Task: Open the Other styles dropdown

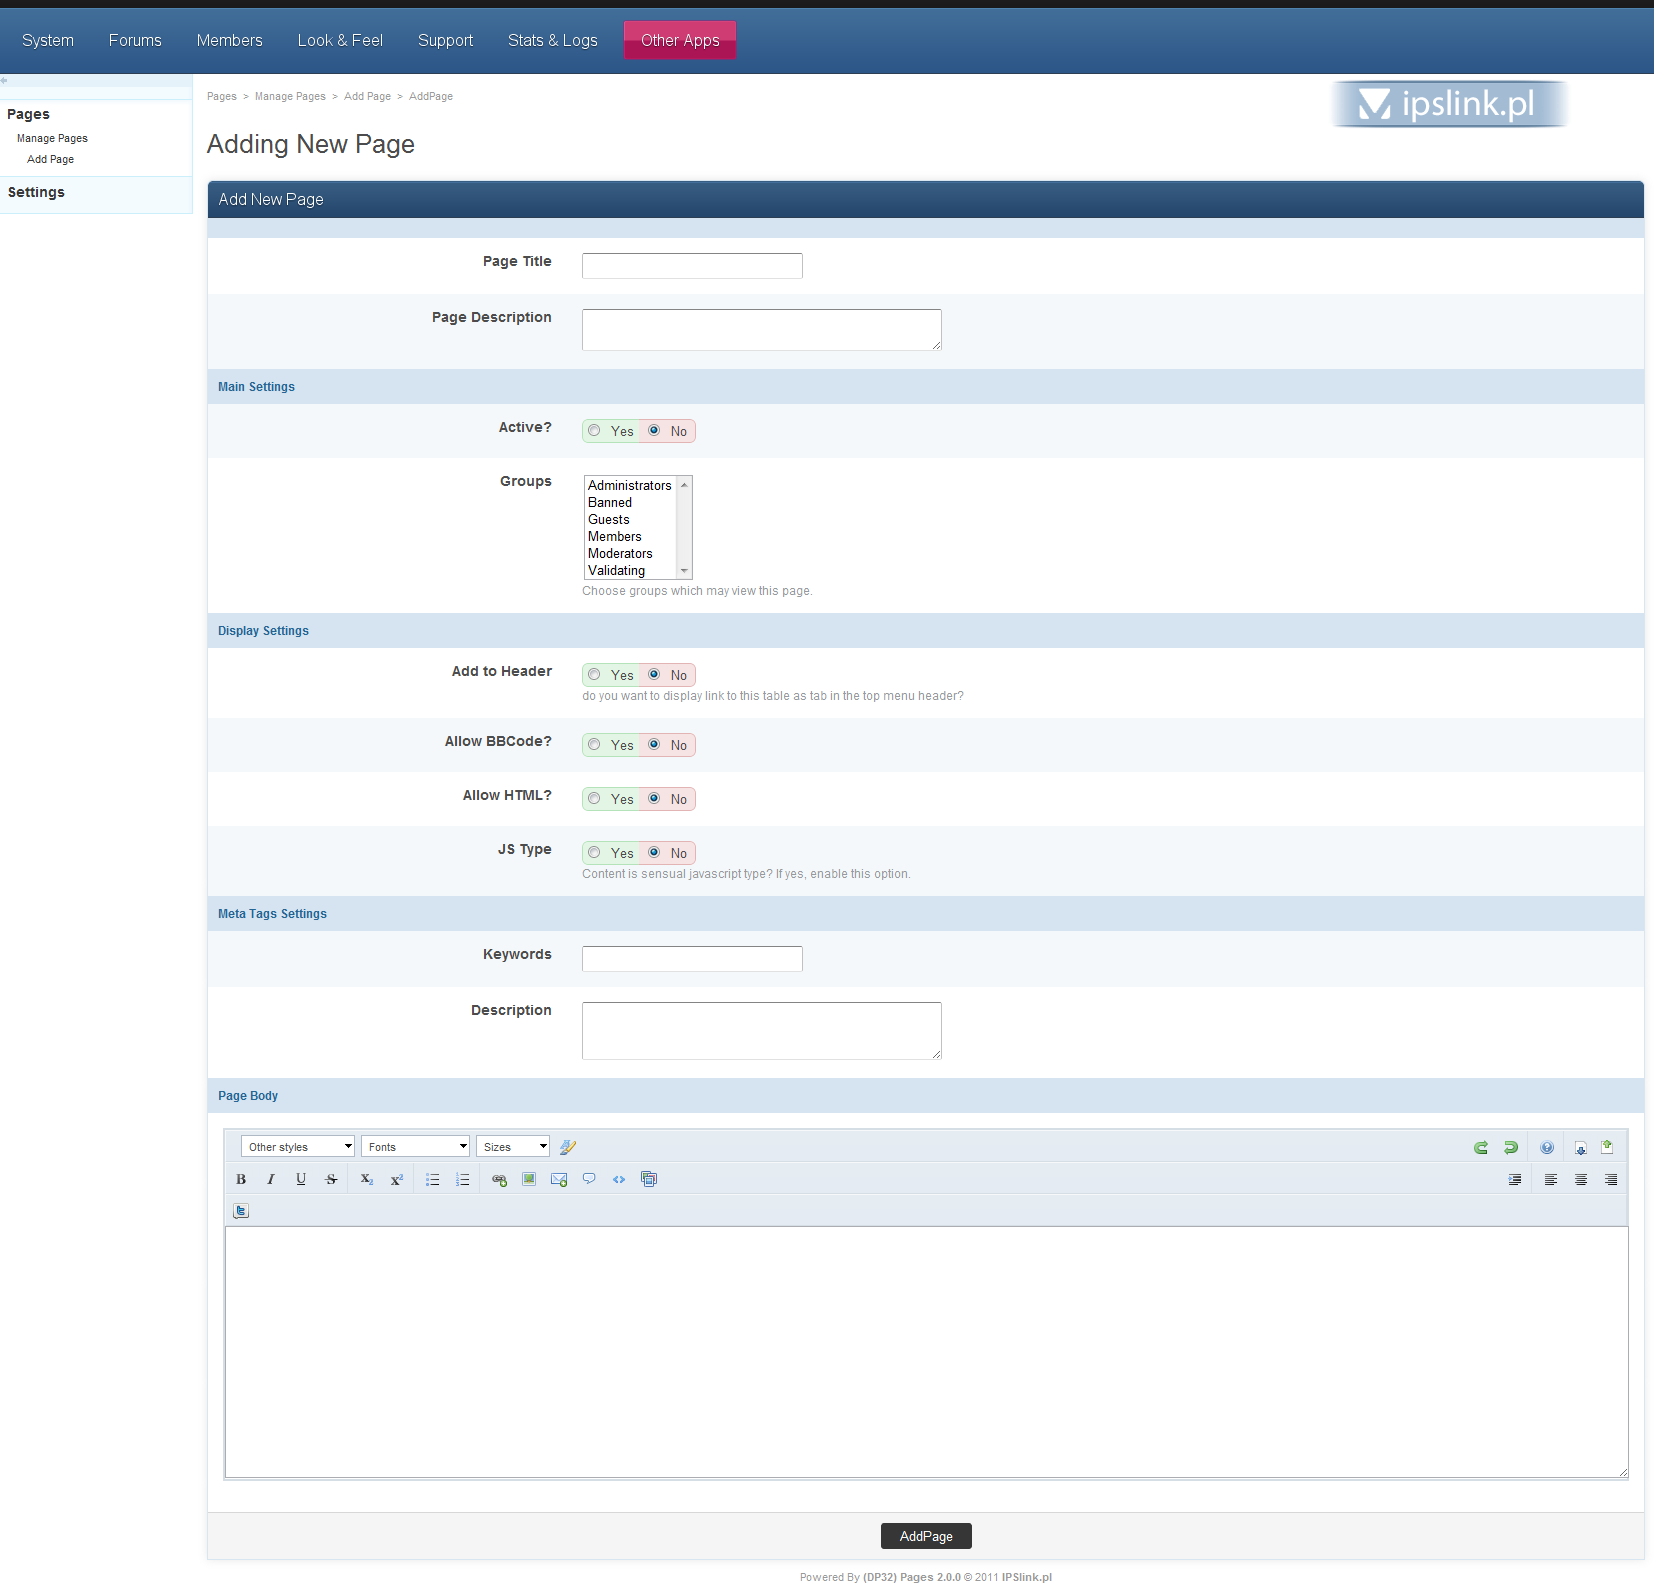Action: [x=298, y=1147]
